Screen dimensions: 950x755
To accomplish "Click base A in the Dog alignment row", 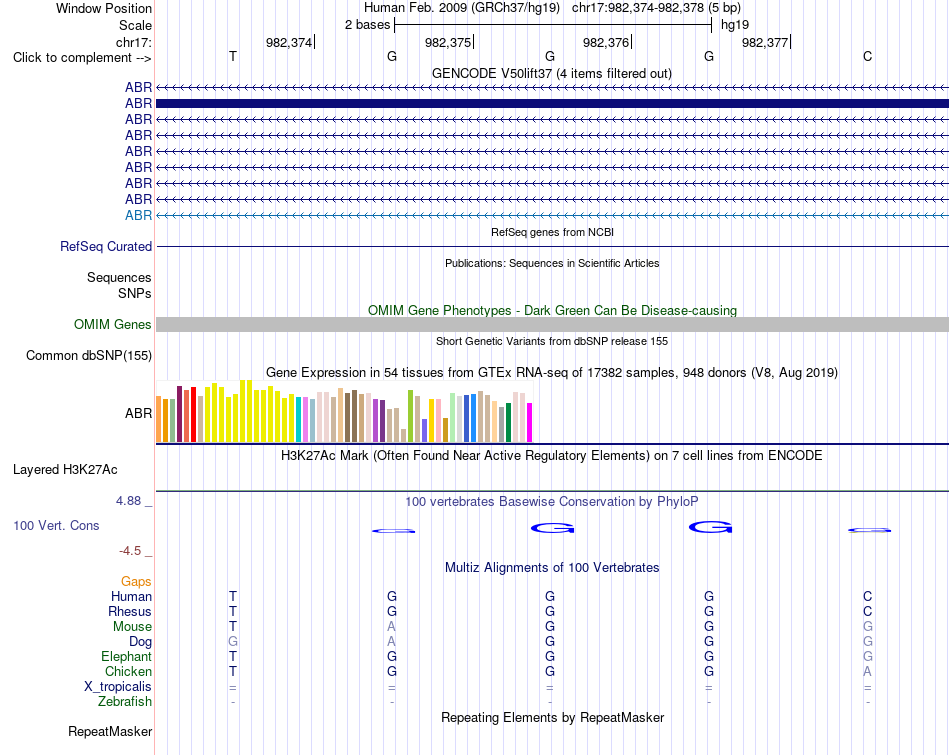I will tap(391, 642).
